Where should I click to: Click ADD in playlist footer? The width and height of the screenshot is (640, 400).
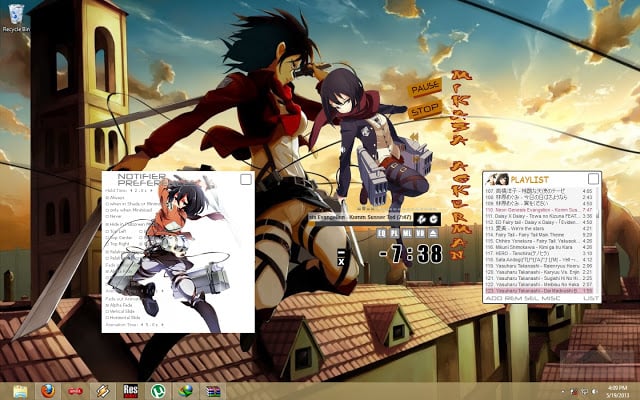point(494,298)
